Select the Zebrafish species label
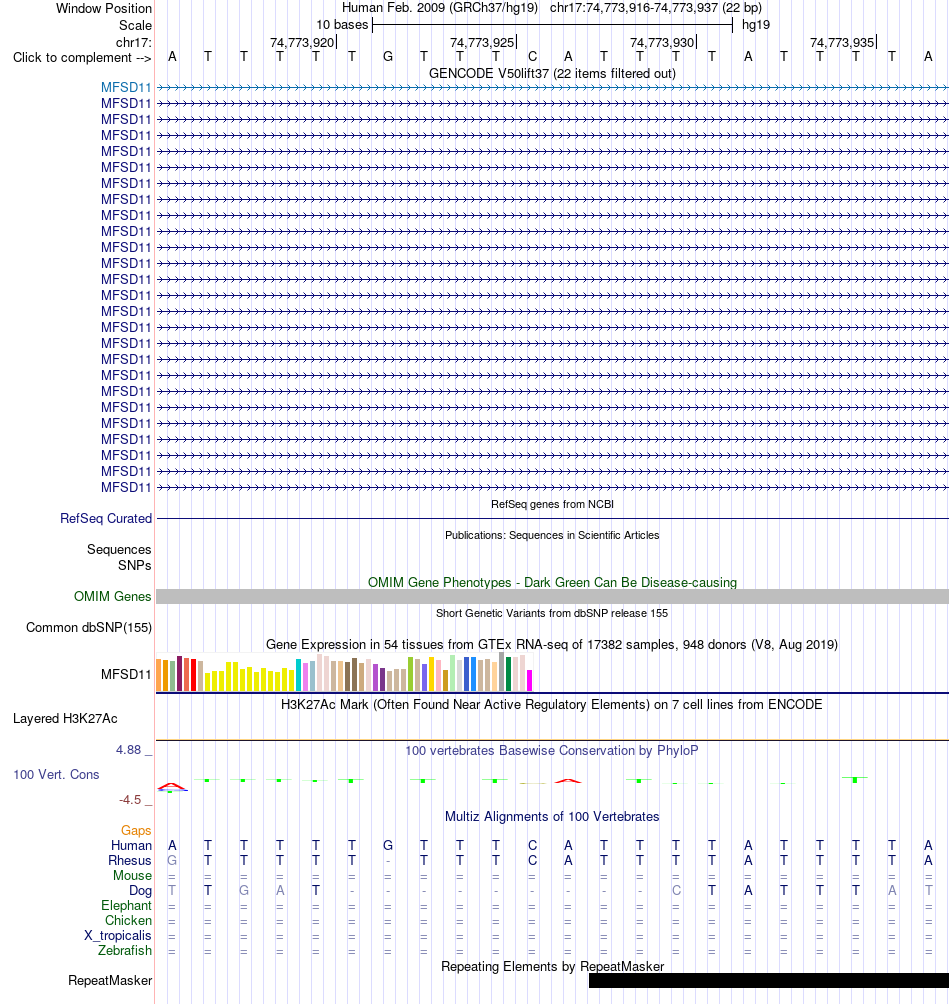 coord(125,950)
